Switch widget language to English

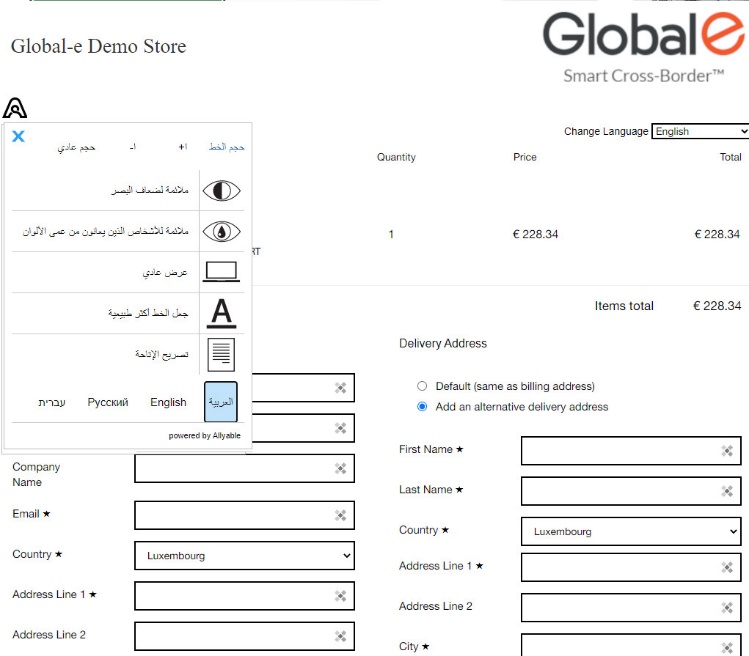click(168, 402)
